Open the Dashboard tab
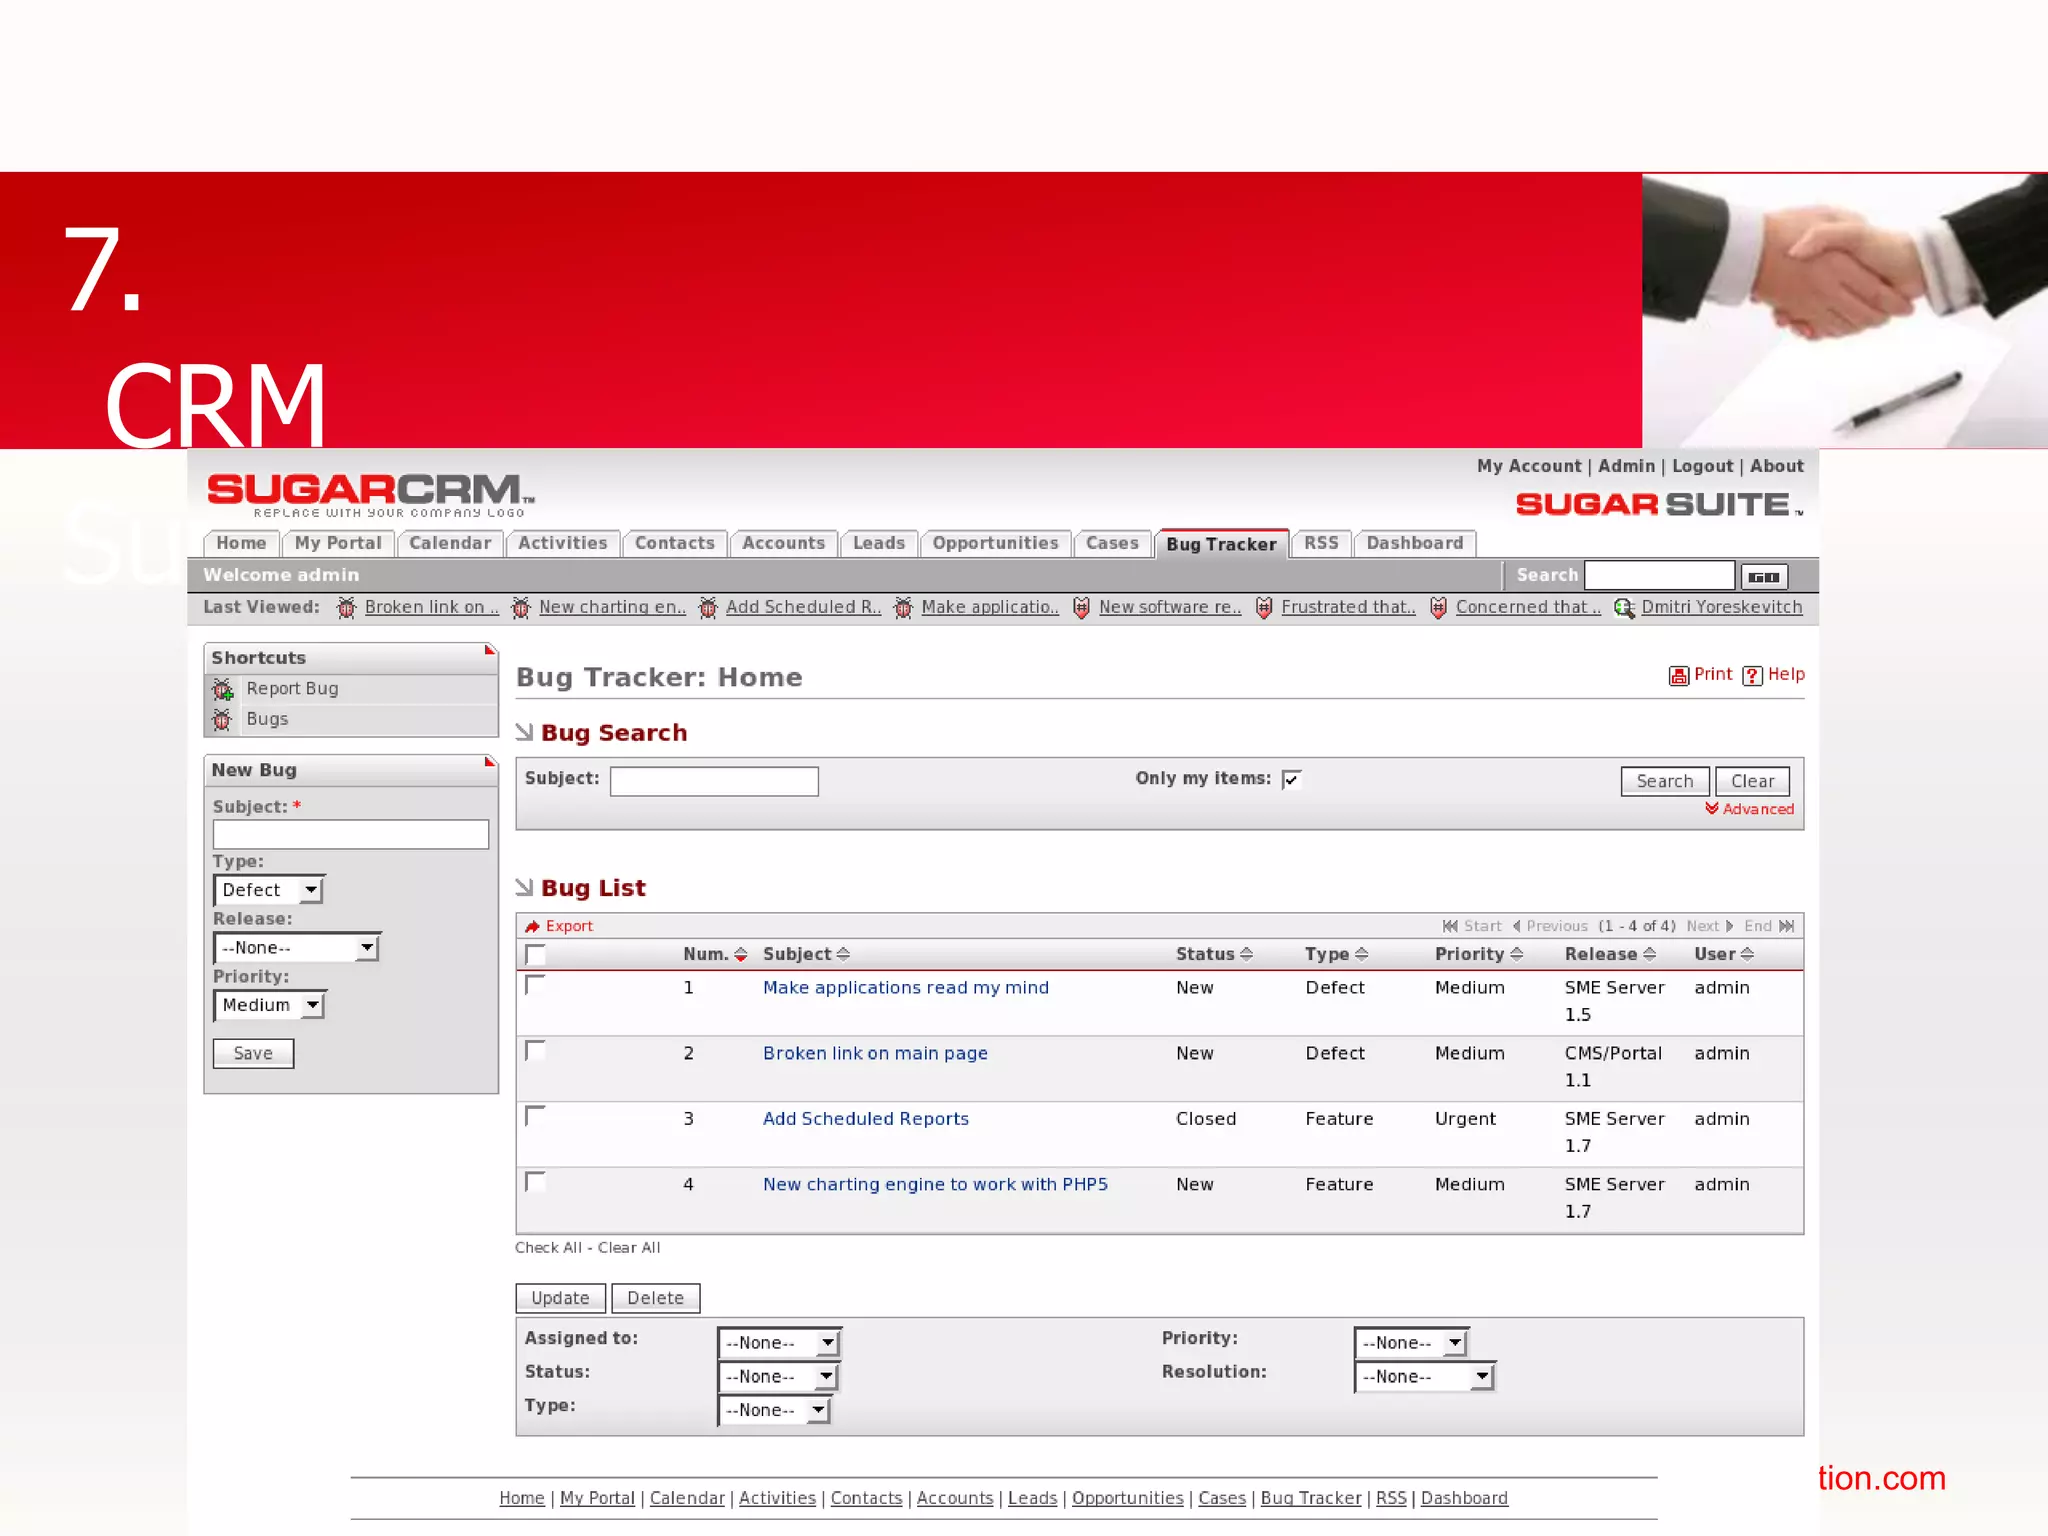 tap(1414, 543)
